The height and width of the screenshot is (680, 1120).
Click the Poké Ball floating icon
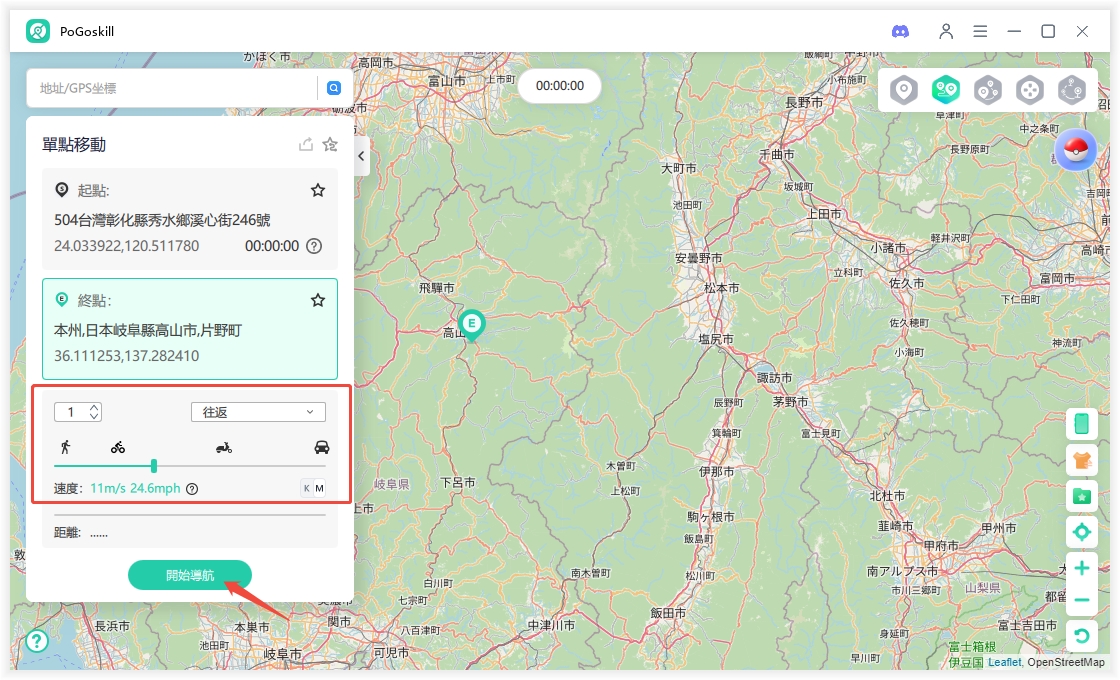[x=1076, y=150]
